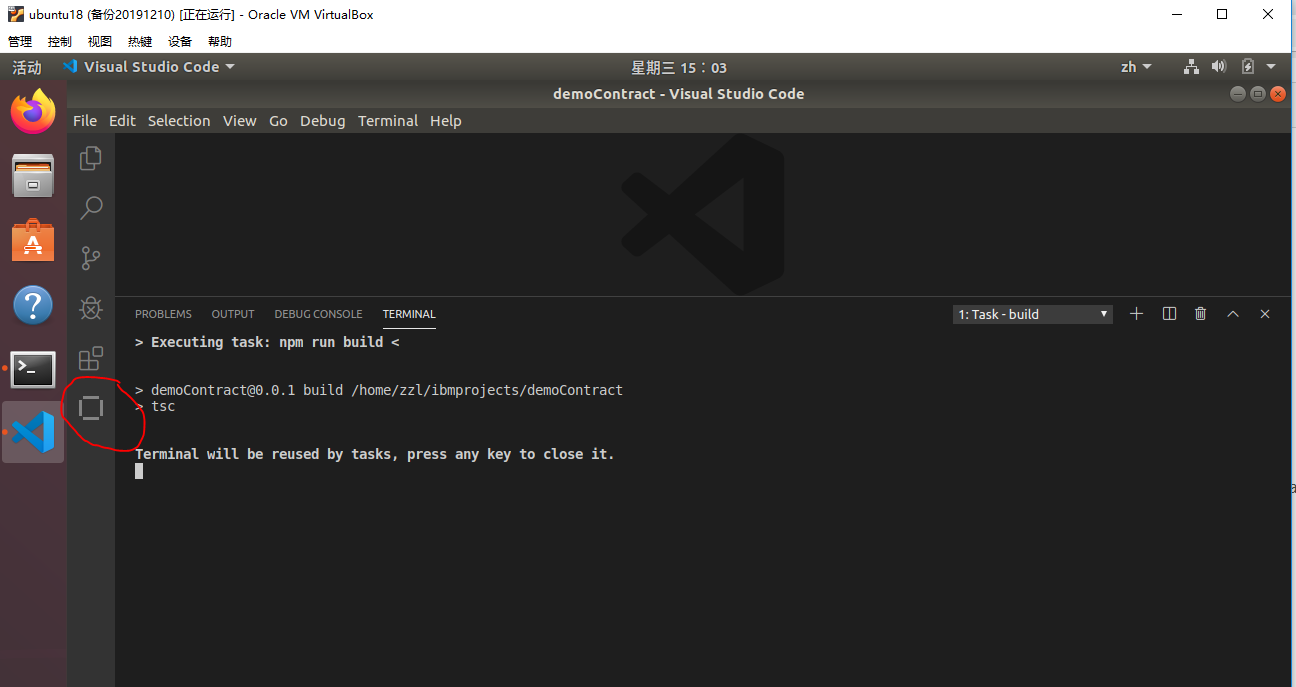The image size is (1296, 687).
Task: Open the zh keyboard layout dropdown
Action: (1135, 67)
